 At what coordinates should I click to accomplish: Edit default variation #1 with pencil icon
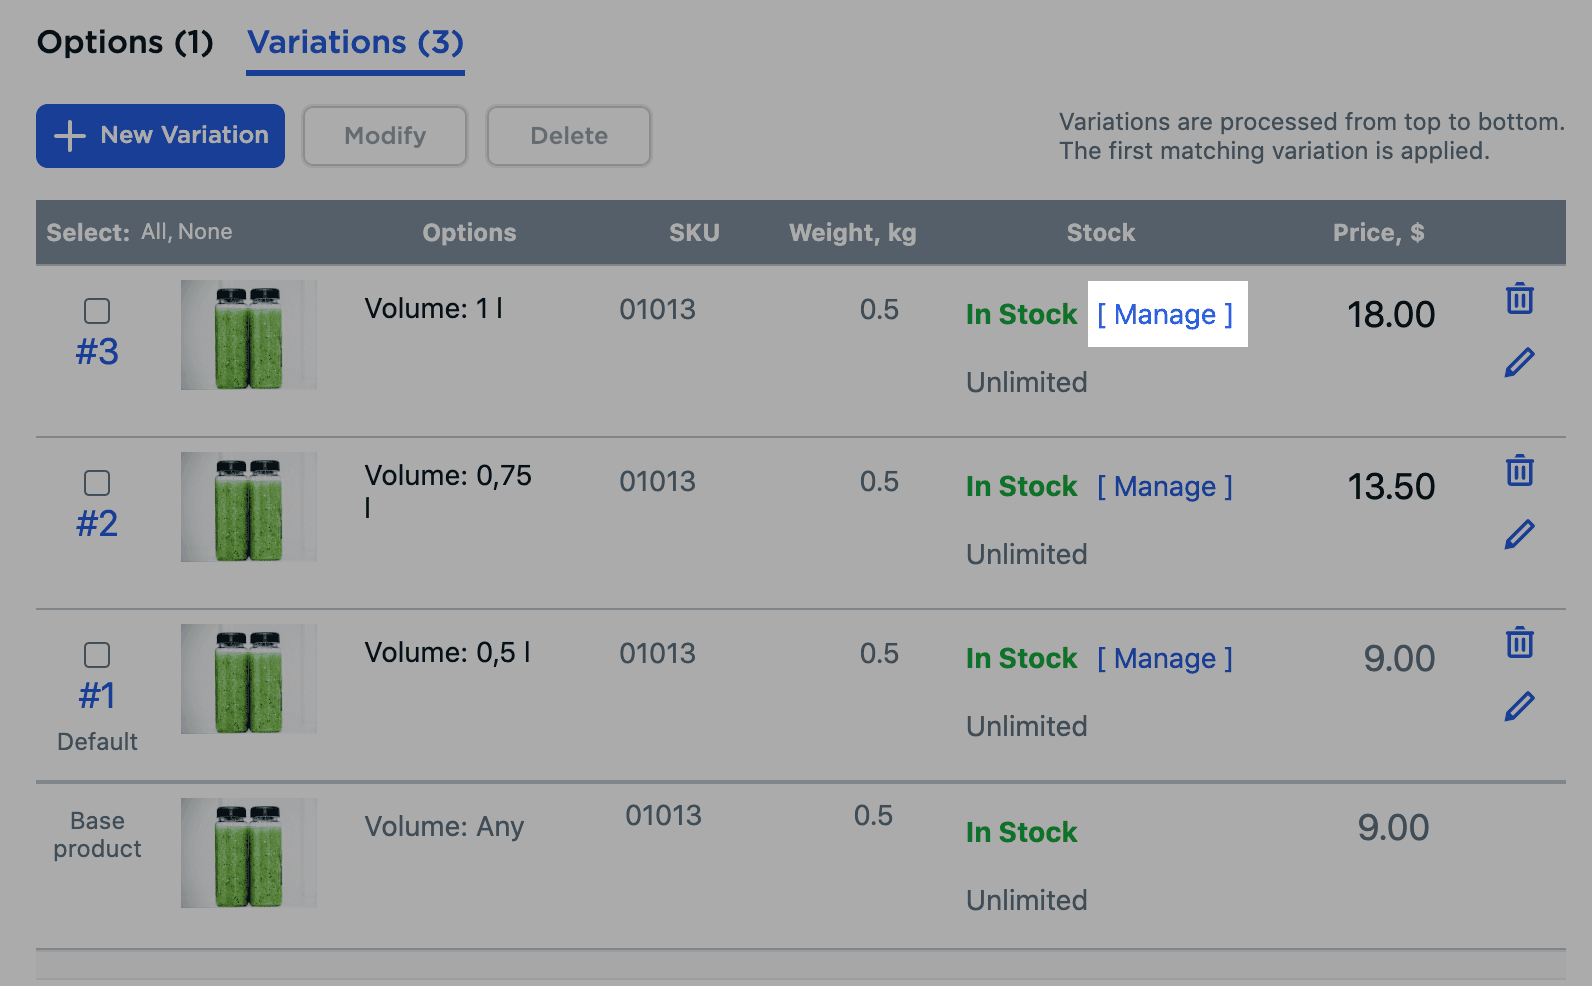click(x=1519, y=706)
